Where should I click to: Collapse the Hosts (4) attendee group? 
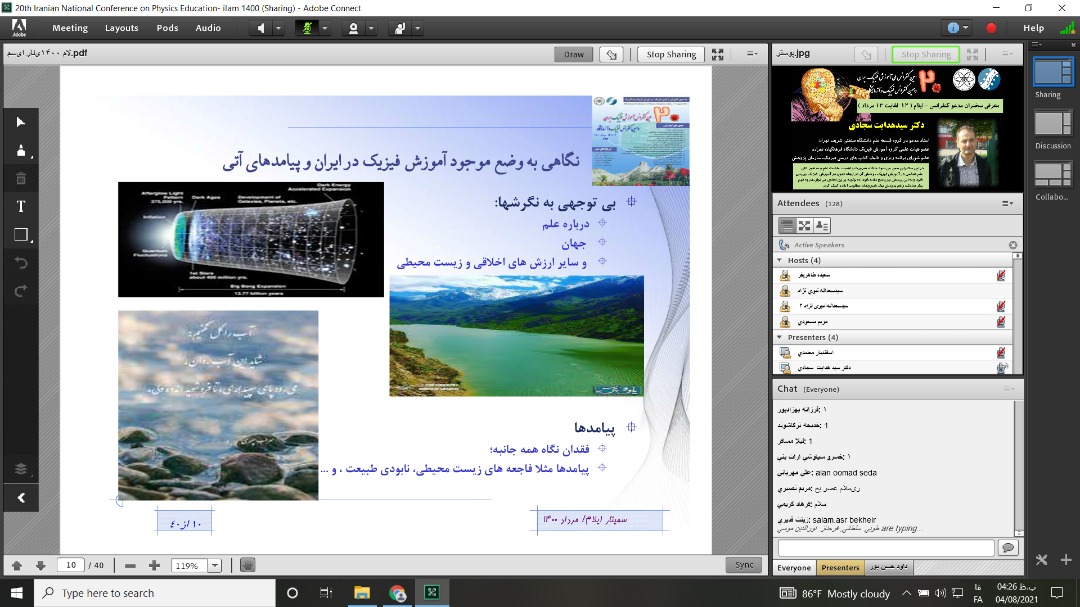coord(781,260)
